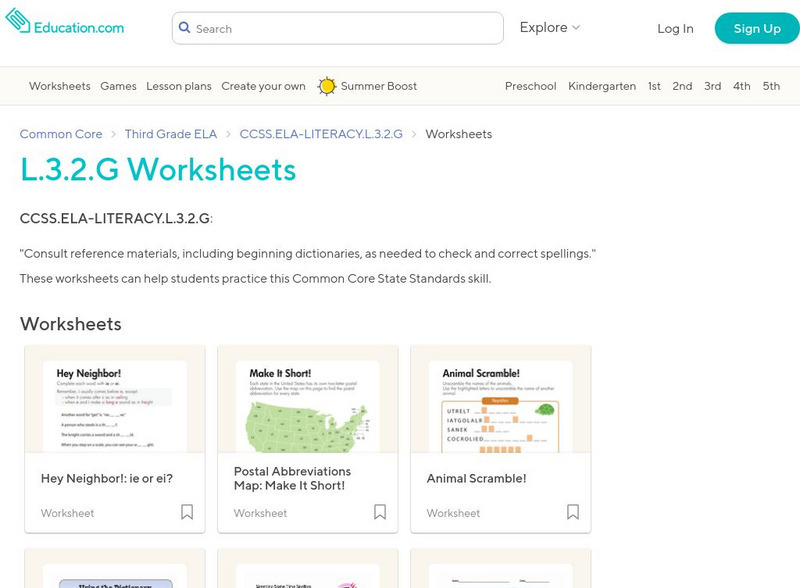Open the Worksheets nav menu
800x588 pixels.
click(60, 86)
